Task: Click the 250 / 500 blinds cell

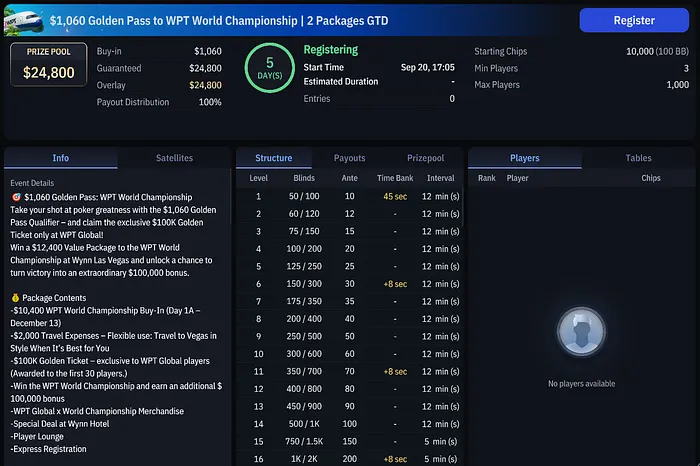Action: (x=304, y=336)
